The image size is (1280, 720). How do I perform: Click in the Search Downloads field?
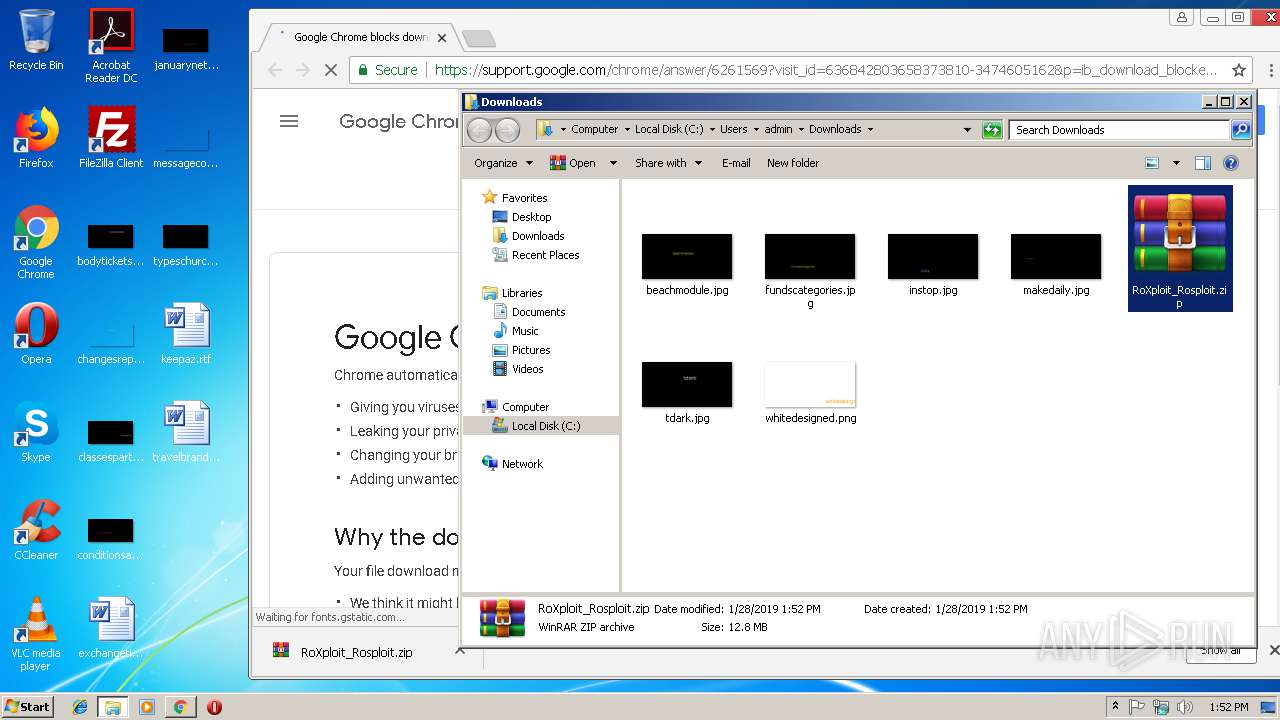click(1120, 130)
